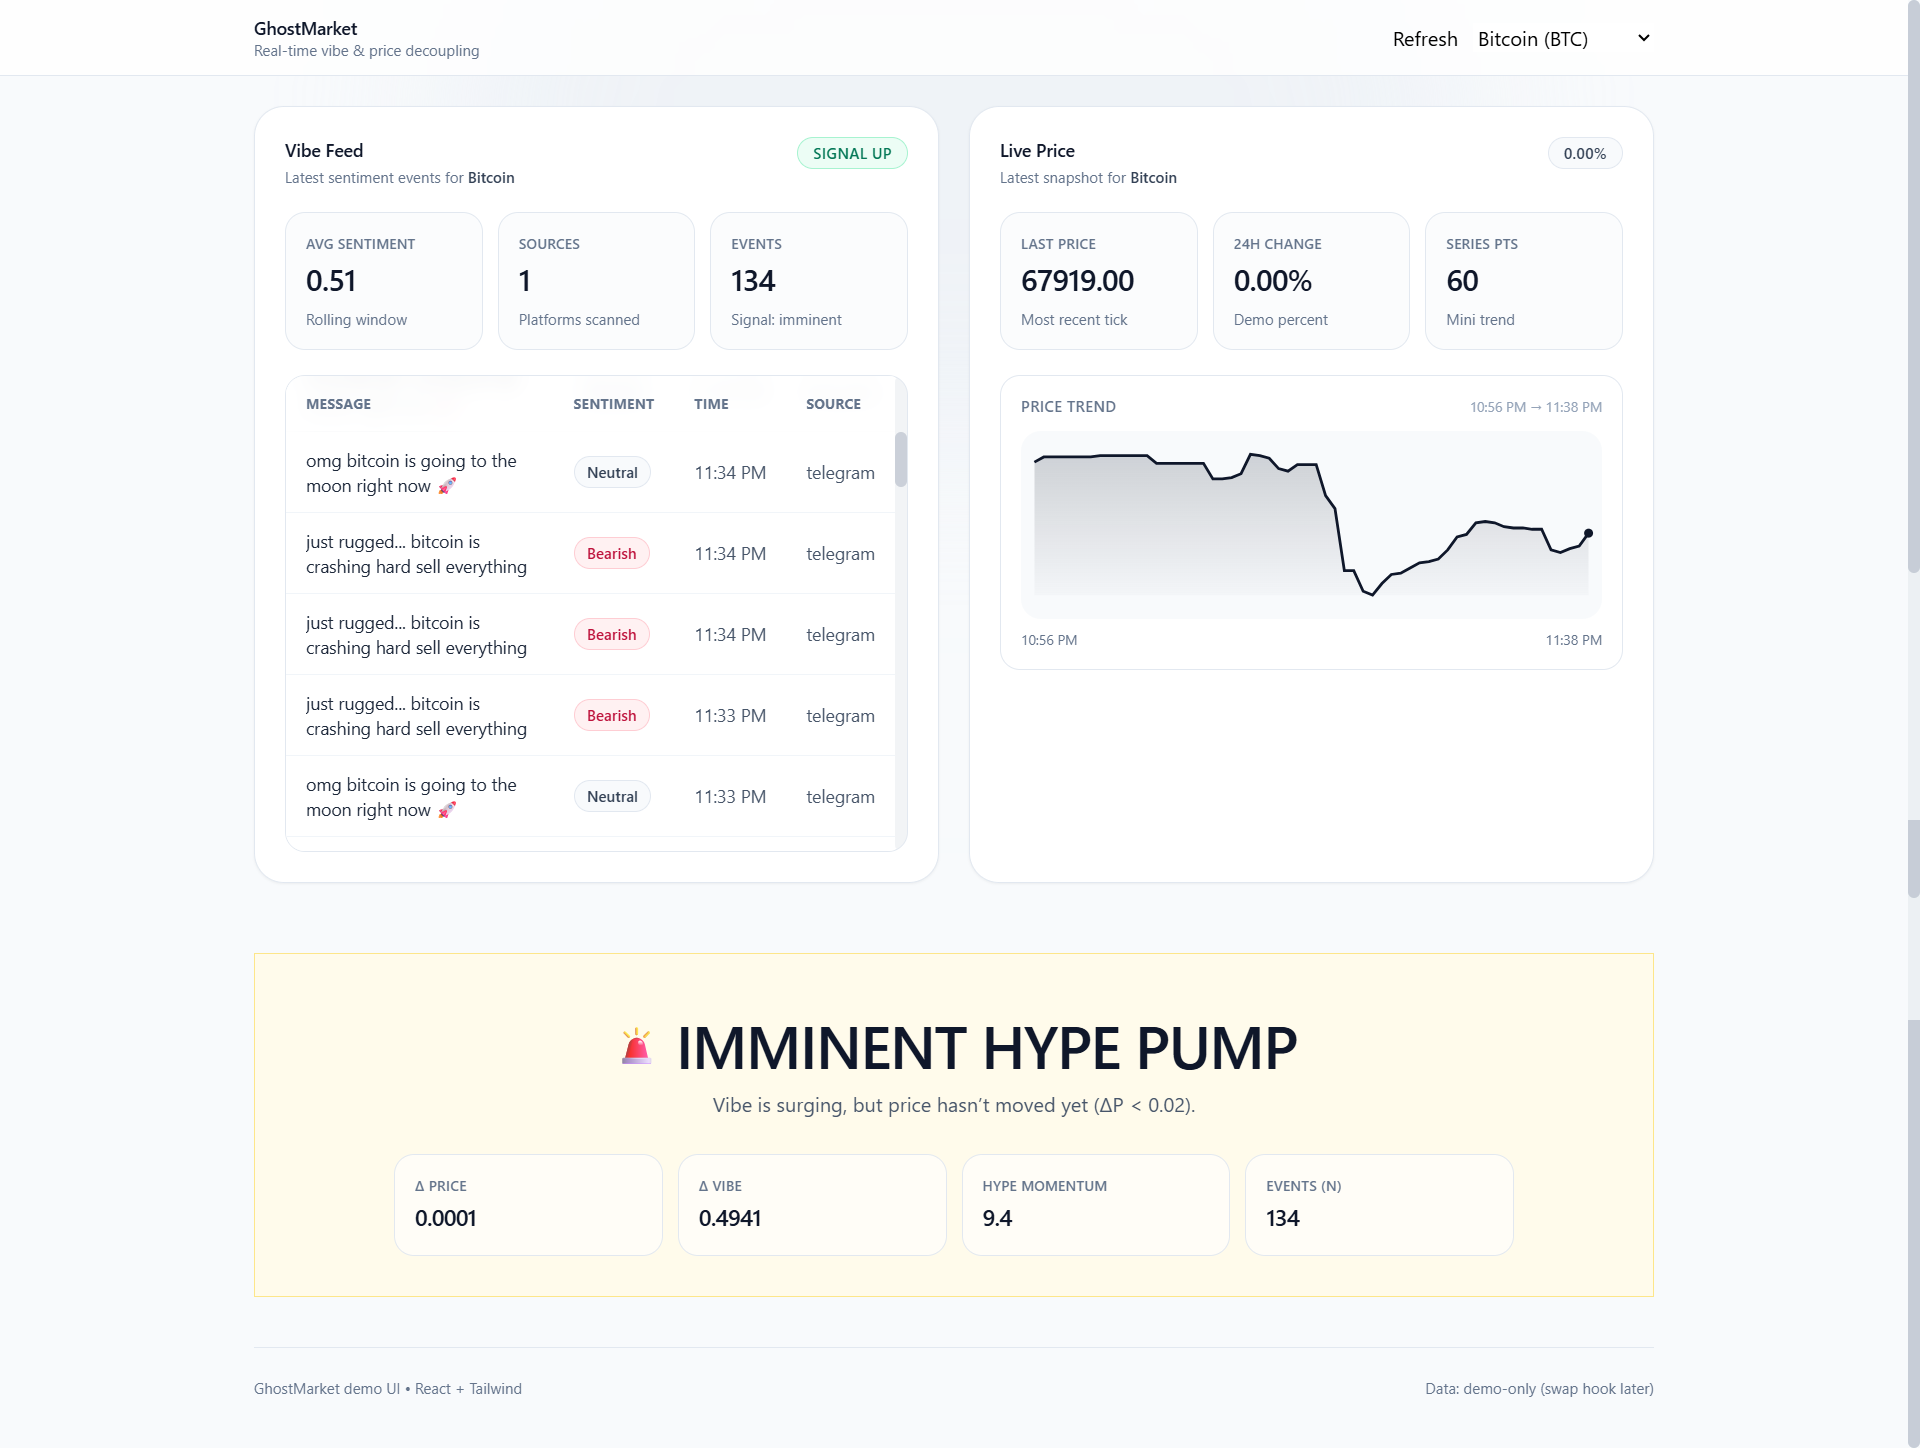This screenshot has width=1920, height=1448.
Task: Click the rocket emoji in first message
Action: point(447,486)
